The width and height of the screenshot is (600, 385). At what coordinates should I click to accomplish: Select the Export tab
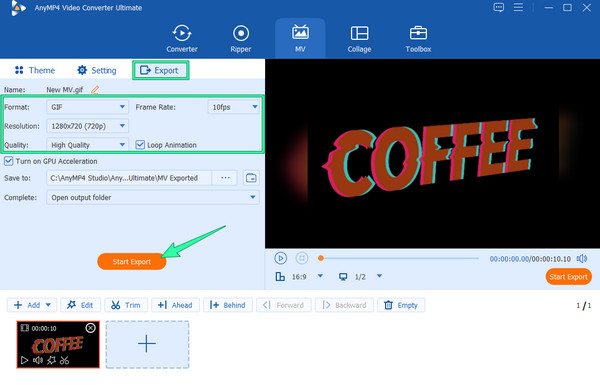click(x=160, y=70)
